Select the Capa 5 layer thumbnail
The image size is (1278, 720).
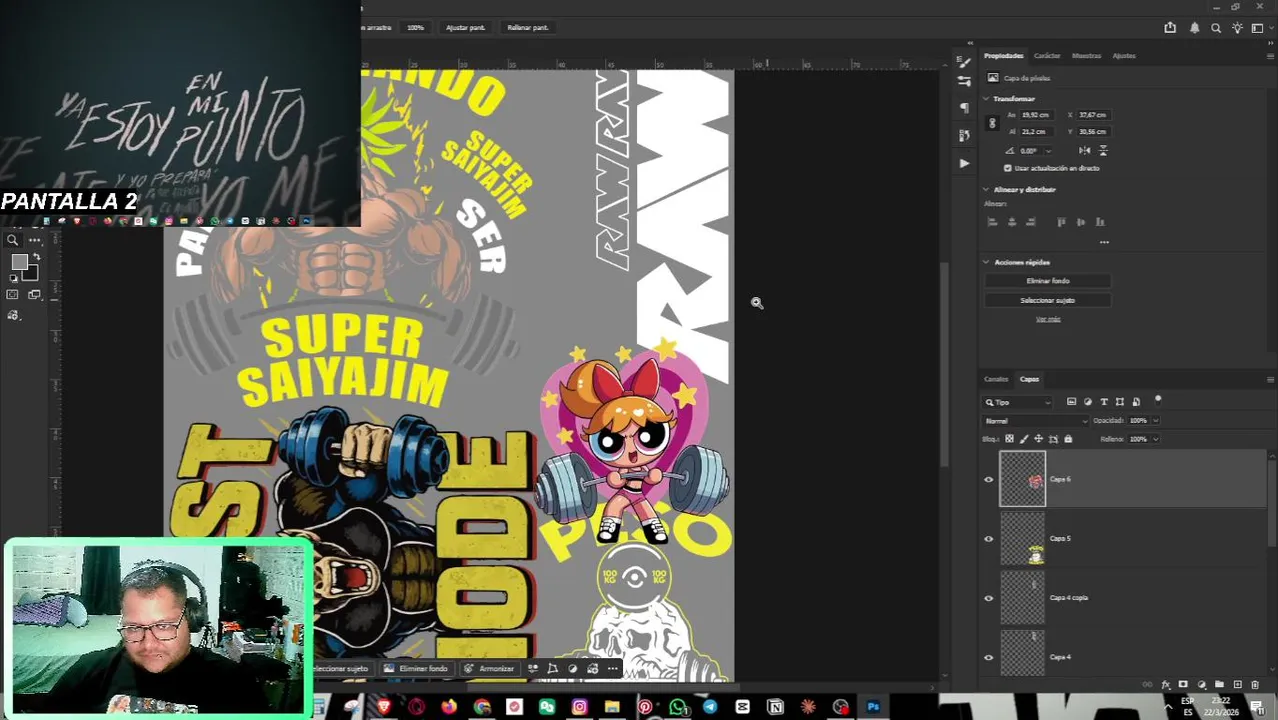(x=1023, y=538)
